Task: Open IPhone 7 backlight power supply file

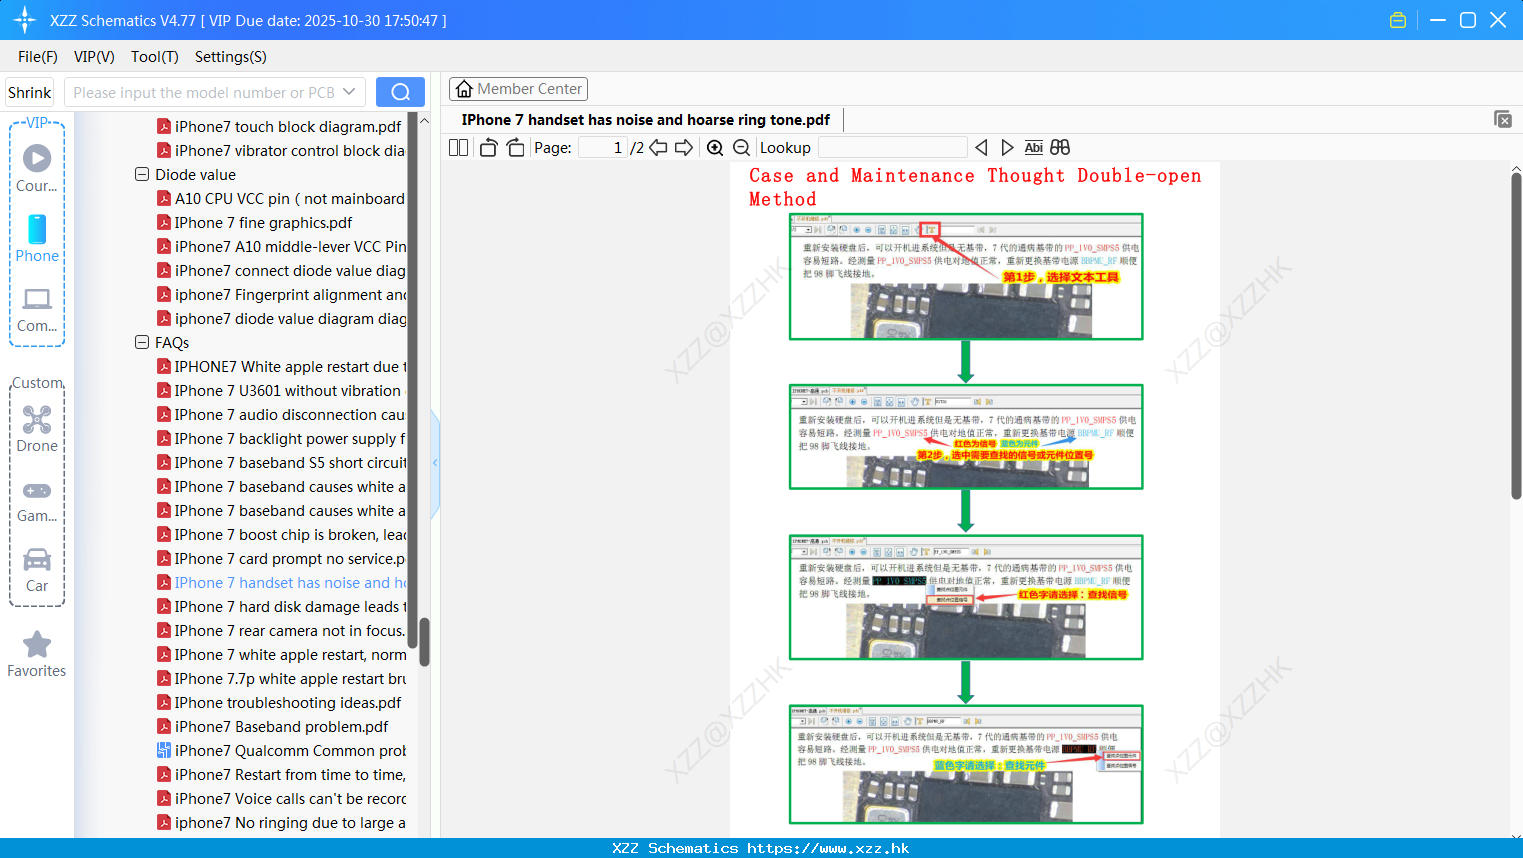Action: coord(281,438)
